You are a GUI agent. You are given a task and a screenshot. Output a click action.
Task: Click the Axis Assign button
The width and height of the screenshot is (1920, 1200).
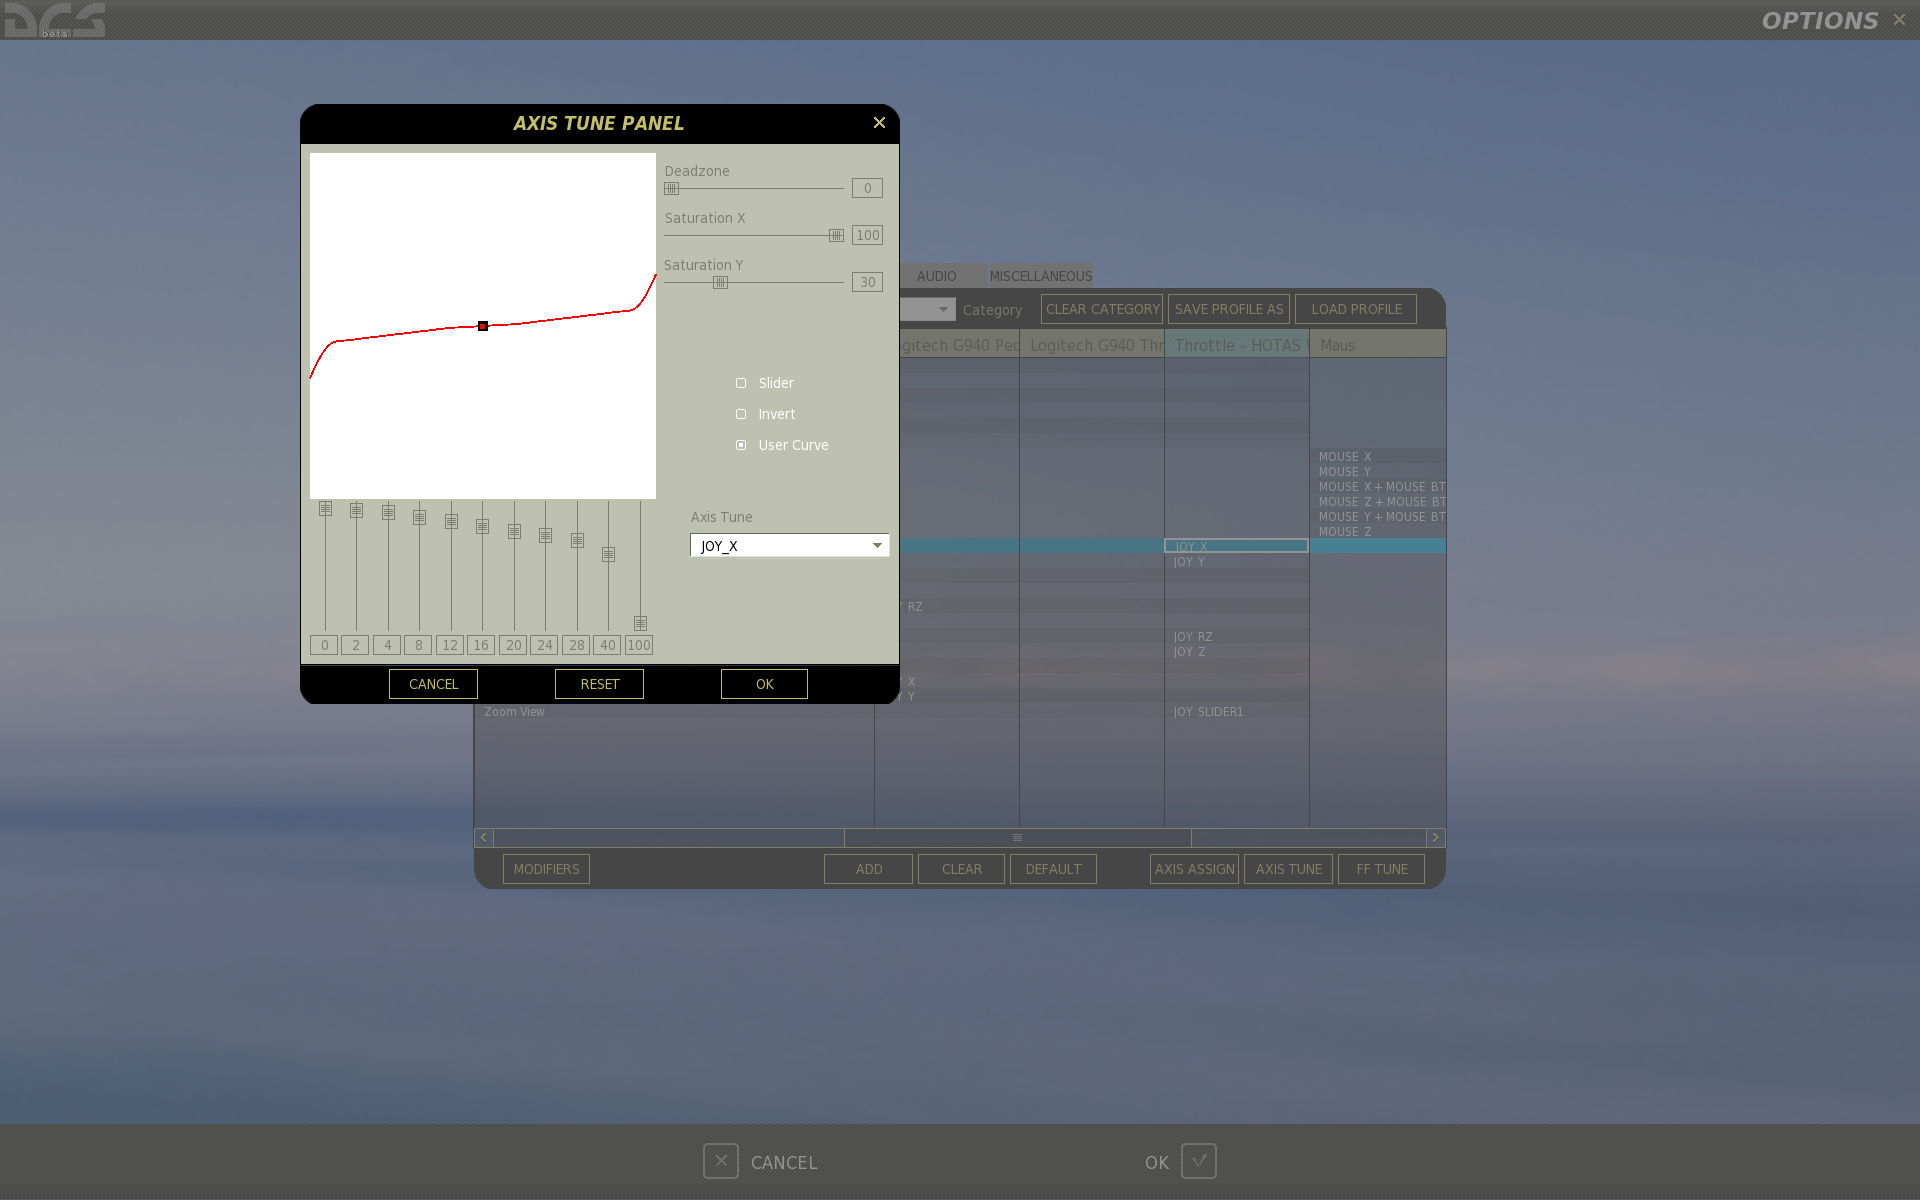tap(1194, 869)
